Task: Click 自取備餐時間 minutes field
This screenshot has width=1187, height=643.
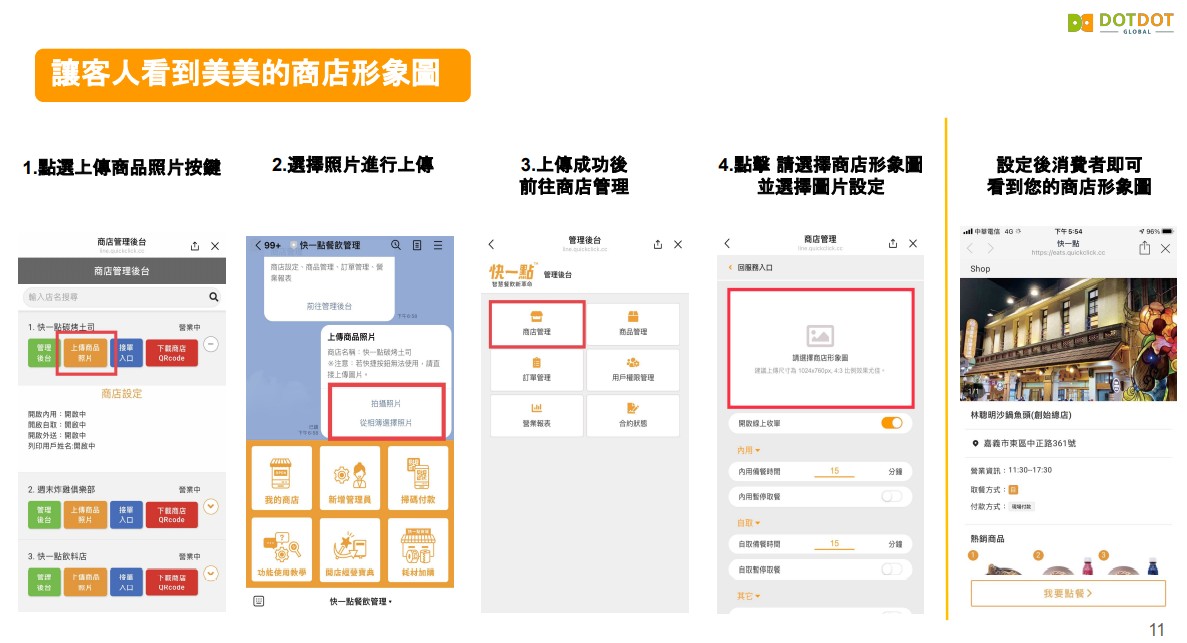Action: point(834,544)
